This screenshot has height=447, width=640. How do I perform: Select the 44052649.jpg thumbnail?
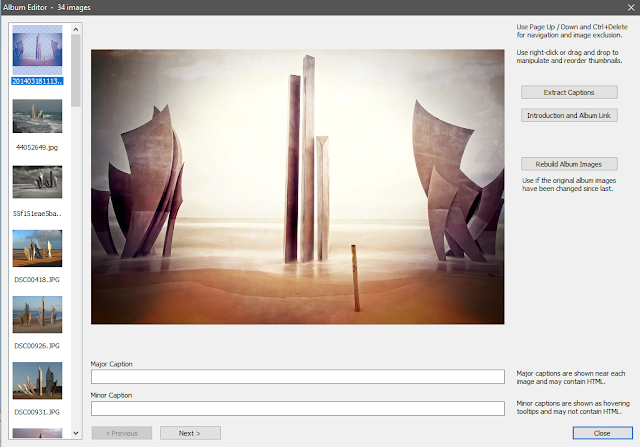pyautogui.click(x=37, y=116)
